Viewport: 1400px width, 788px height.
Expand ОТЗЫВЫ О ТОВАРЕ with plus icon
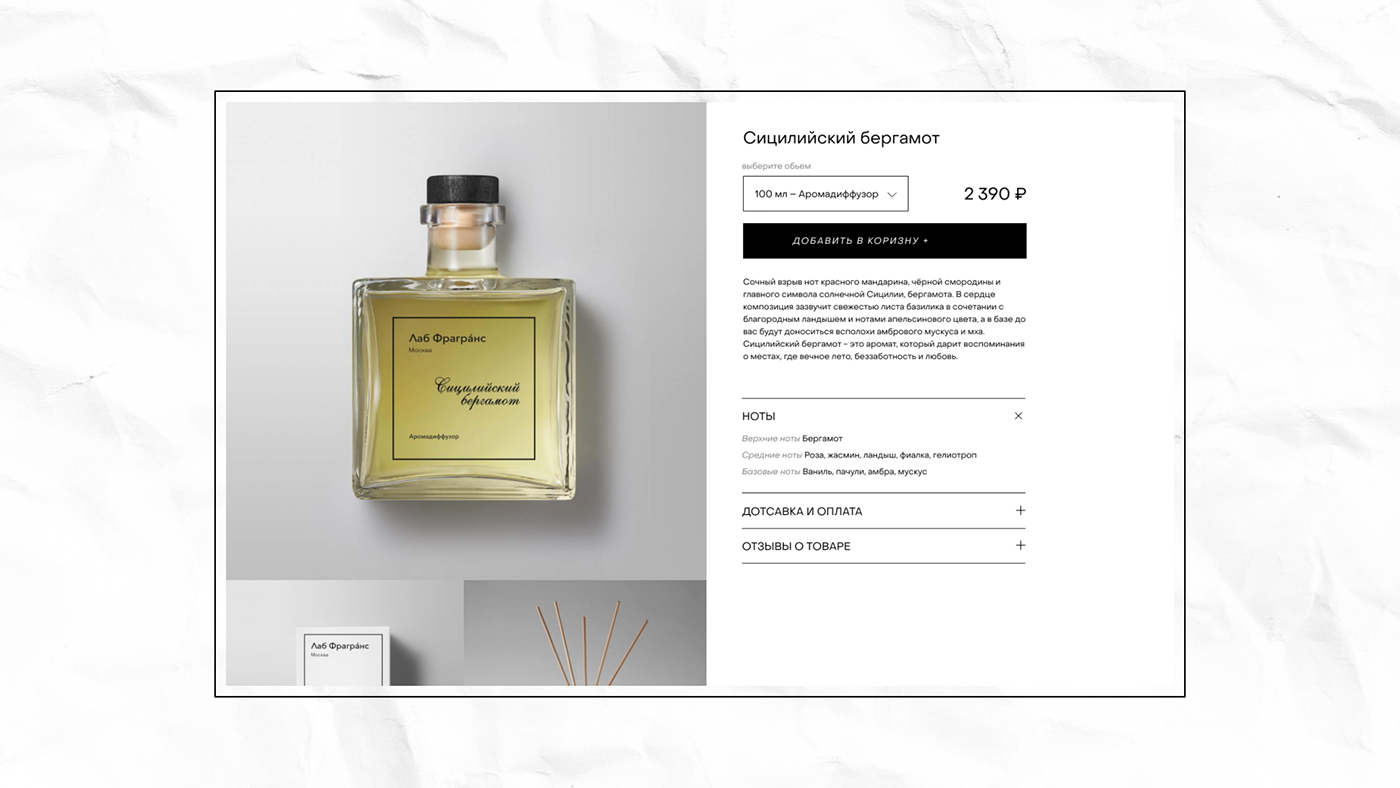[1020, 546]
